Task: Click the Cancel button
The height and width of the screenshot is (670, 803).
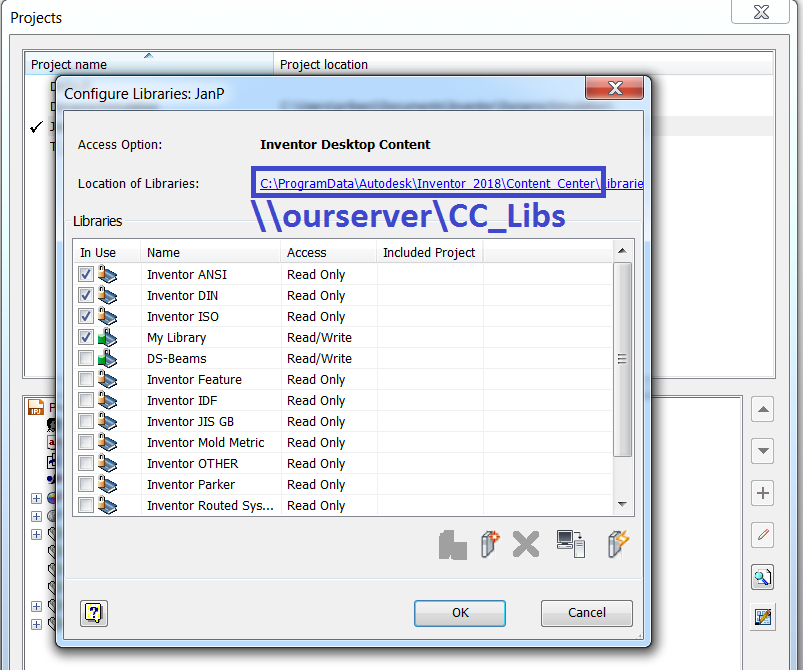Action: tap(586, 613)
